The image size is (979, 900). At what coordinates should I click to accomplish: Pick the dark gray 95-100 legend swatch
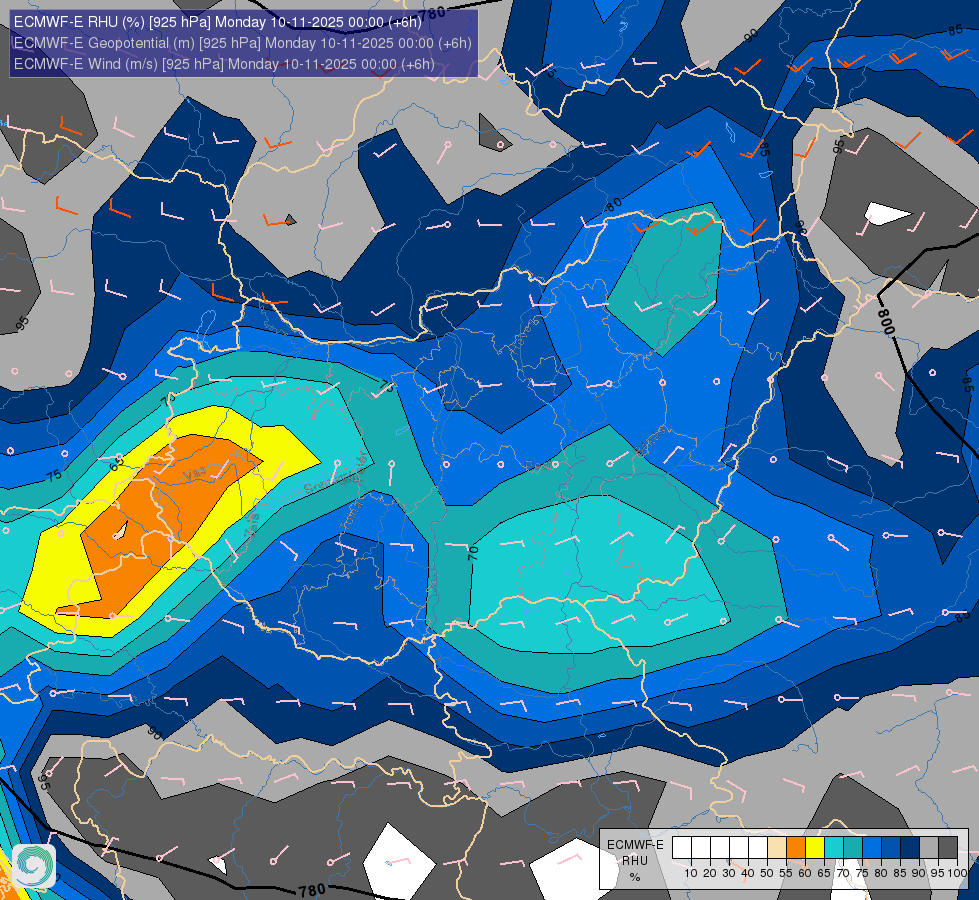pos(948,848)
